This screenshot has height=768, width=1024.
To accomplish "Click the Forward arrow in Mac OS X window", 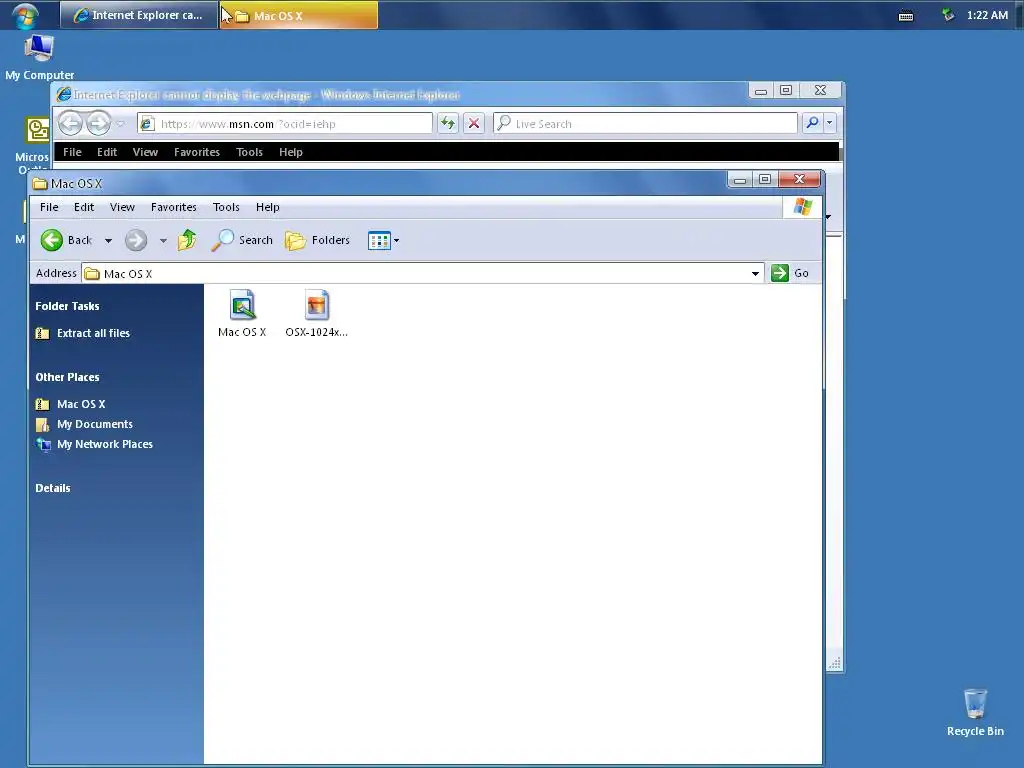I will click(x=136, y=240).
